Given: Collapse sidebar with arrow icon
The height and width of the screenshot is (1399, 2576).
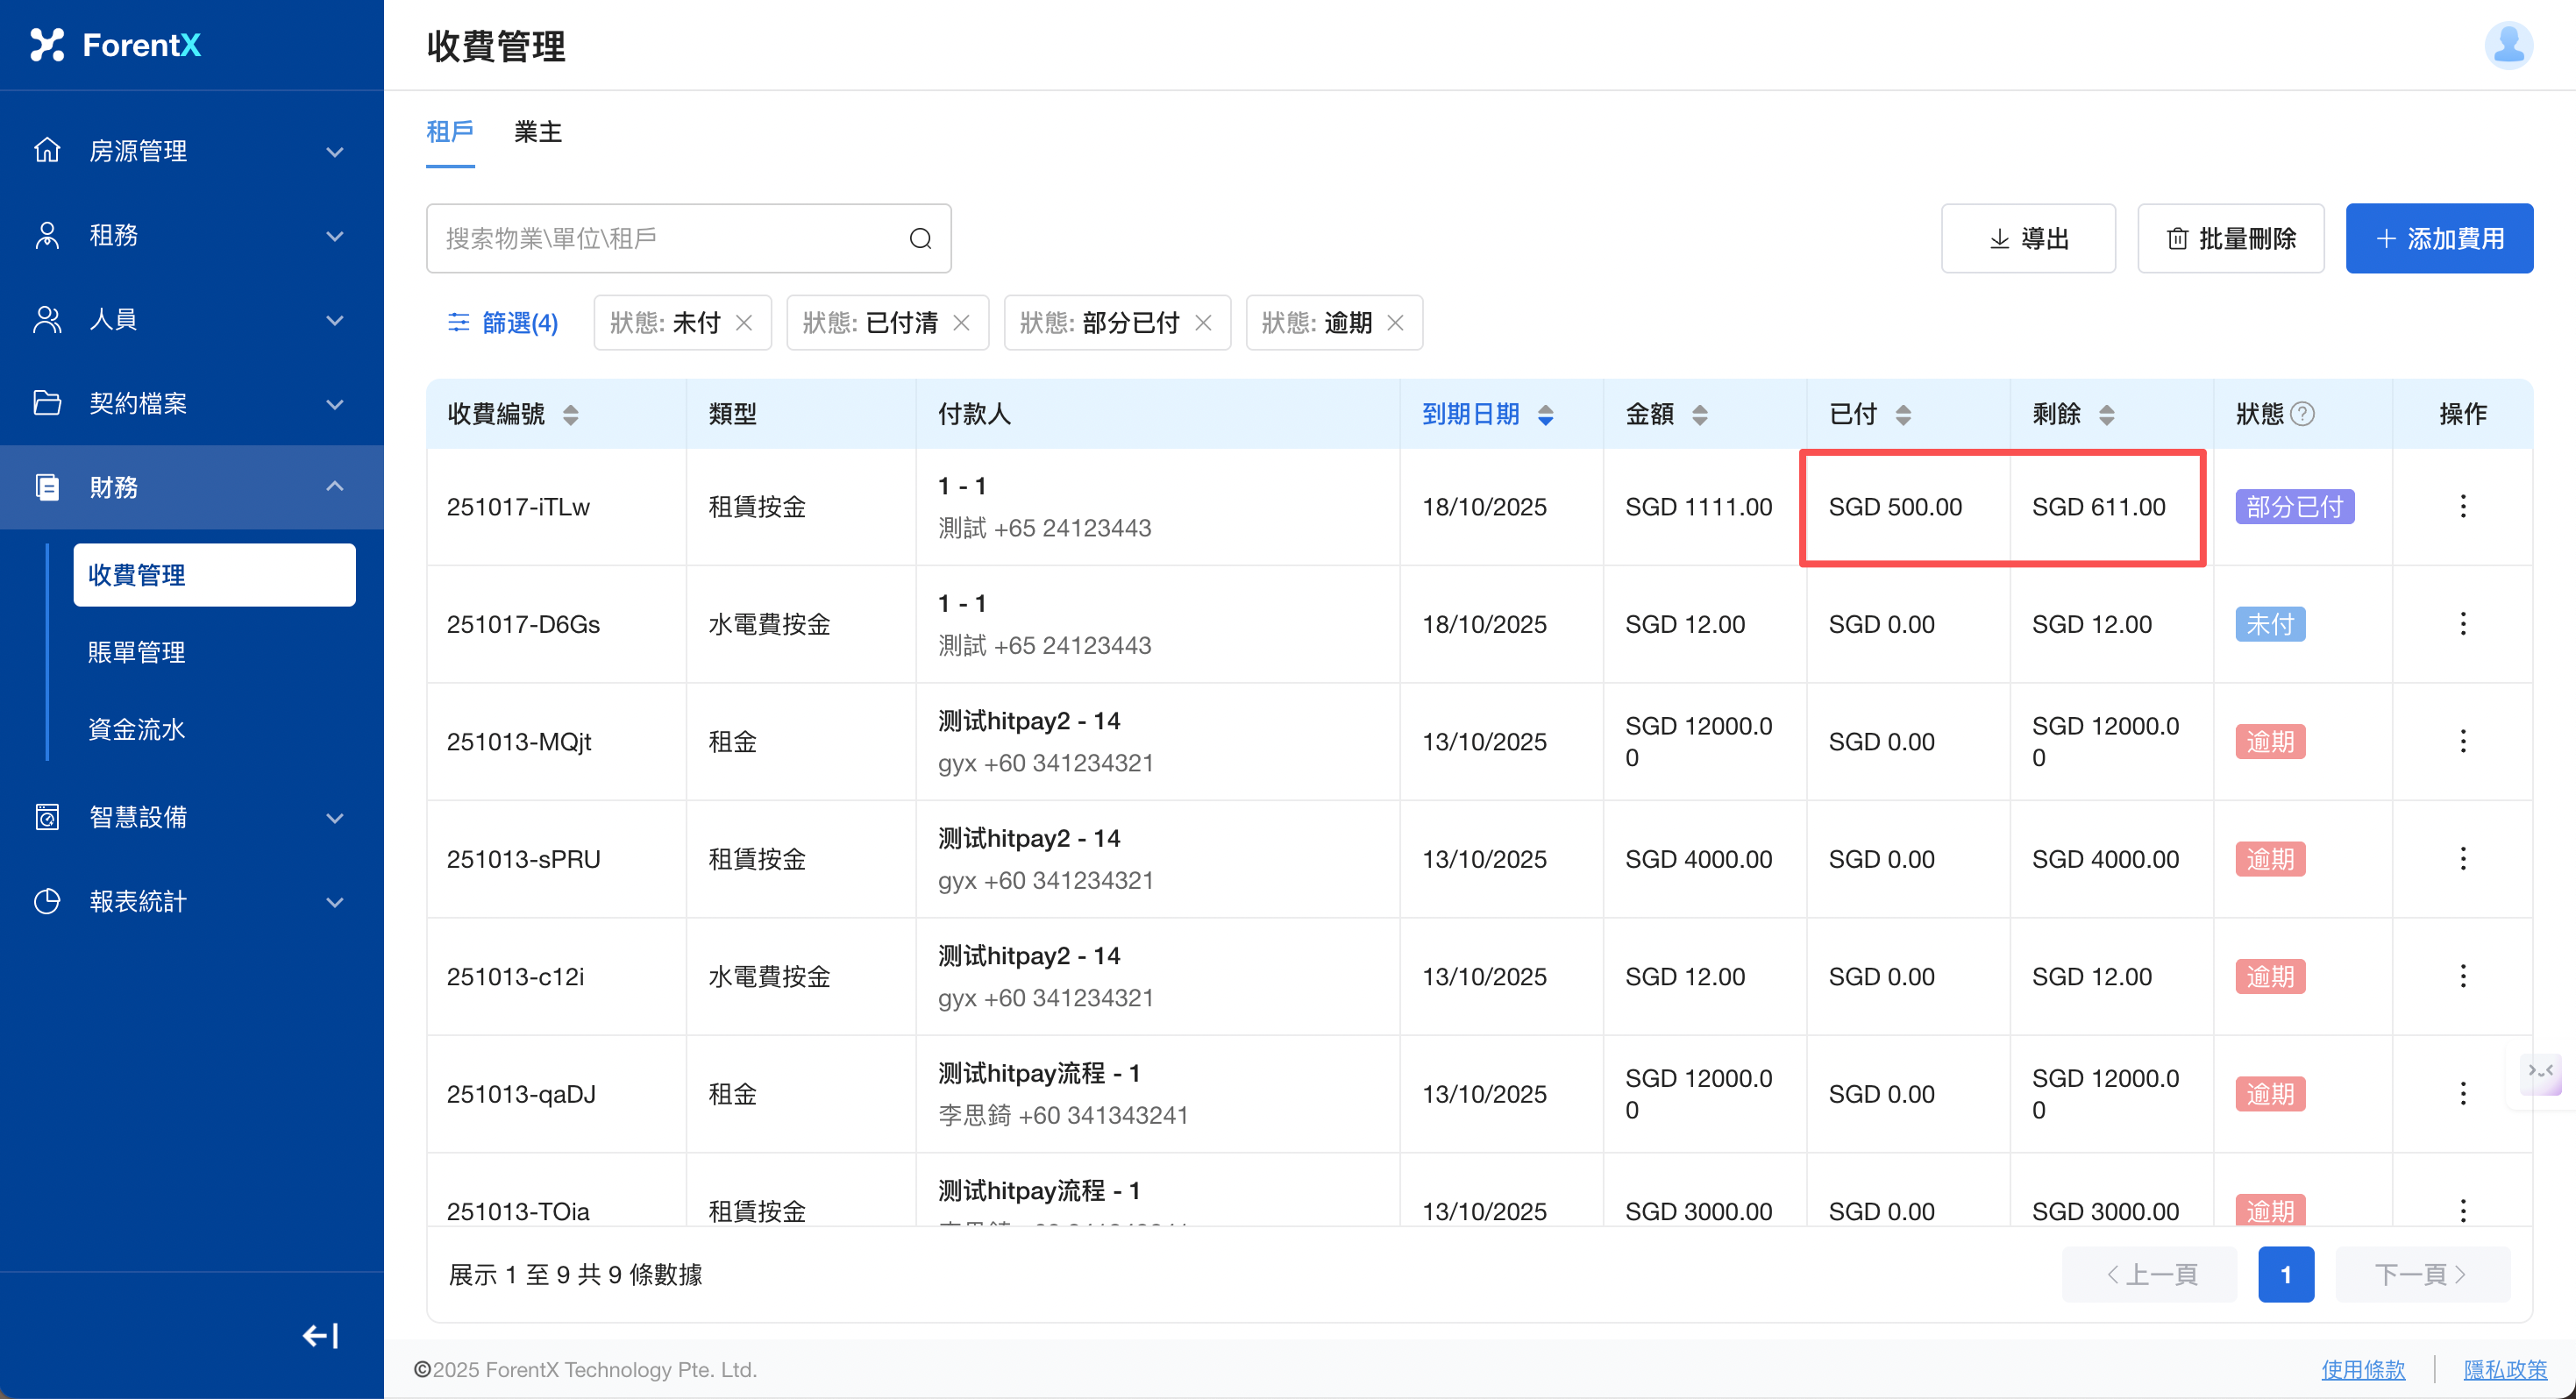Looking at the screenshot, I should [x=320, y=1335].
